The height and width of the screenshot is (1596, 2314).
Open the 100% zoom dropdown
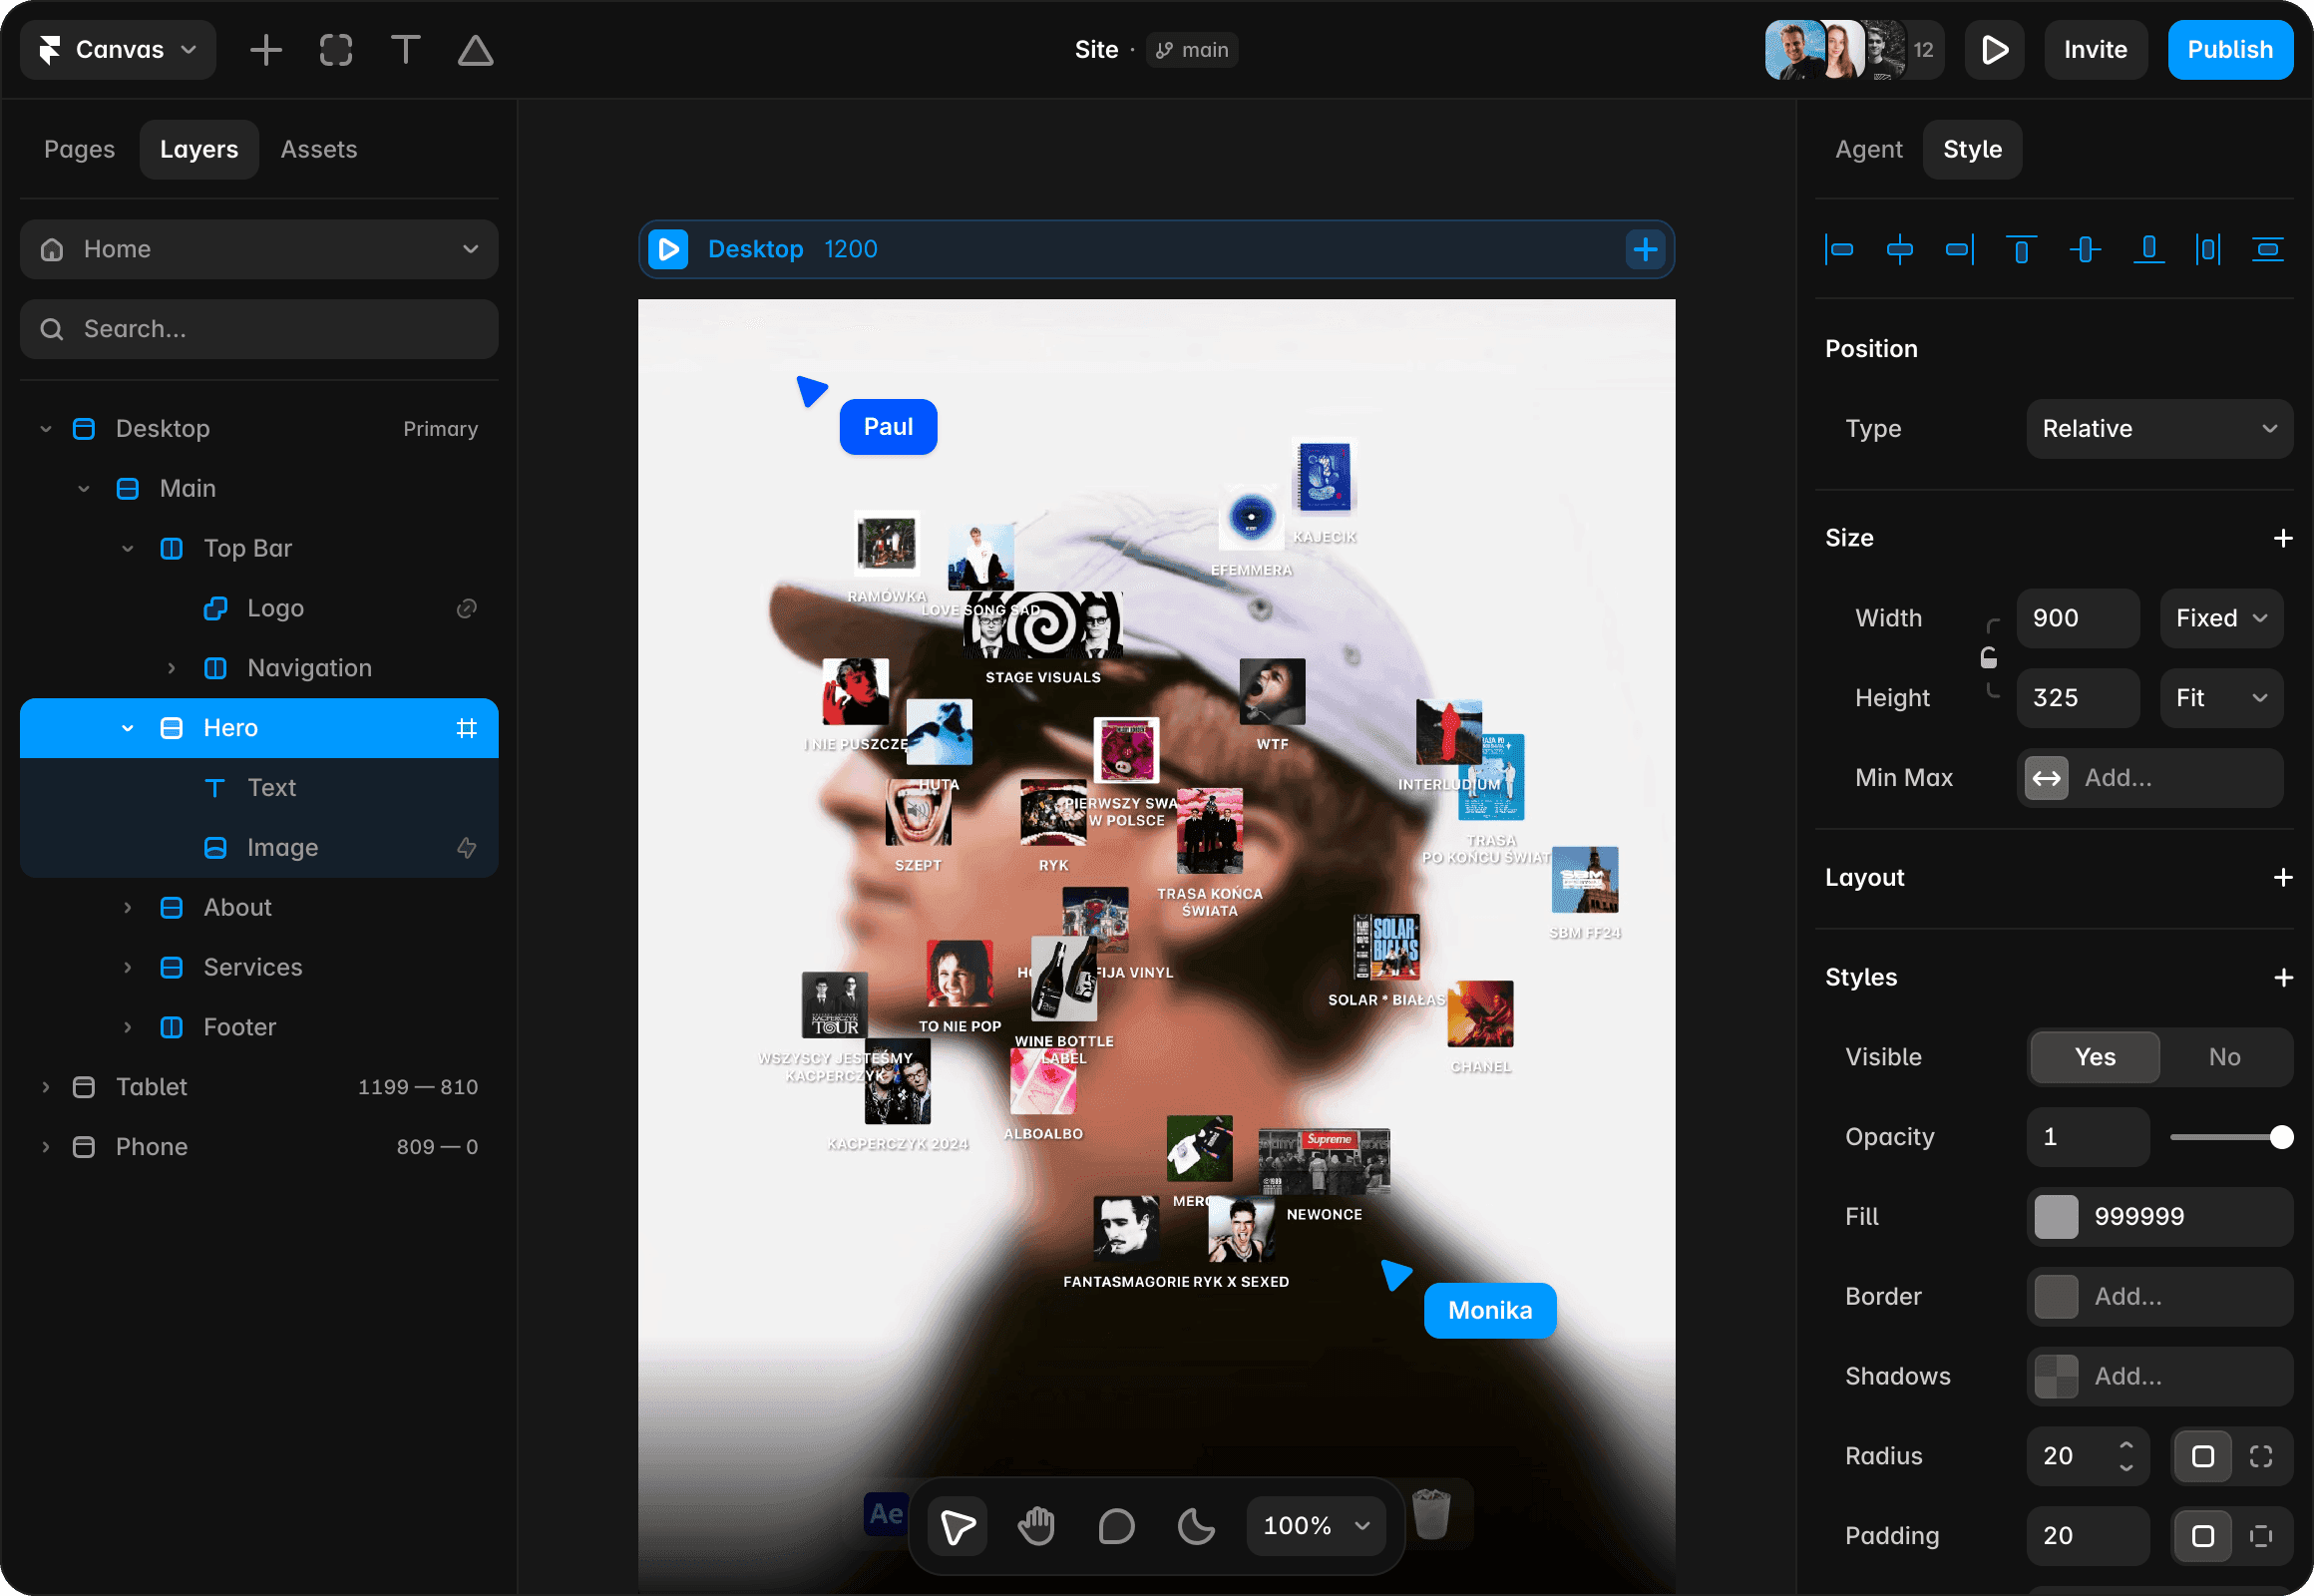(x=1316, y=1526)
